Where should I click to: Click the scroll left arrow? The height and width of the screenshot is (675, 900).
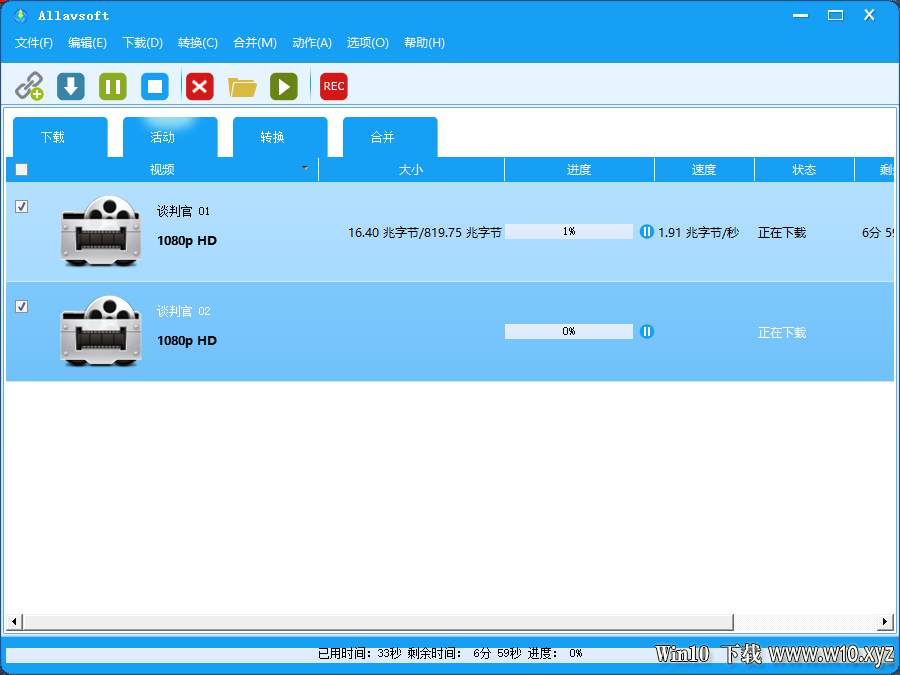[14, 621]
